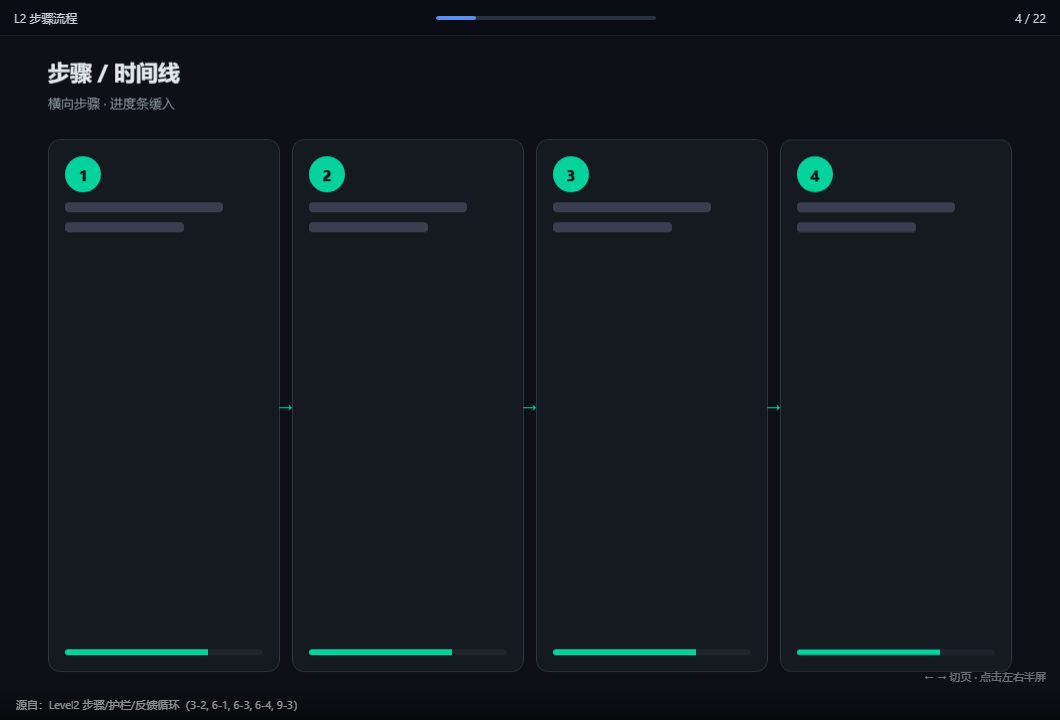
Task: Click the progress bar in step 3 card
Action: [x=652, y=652]
